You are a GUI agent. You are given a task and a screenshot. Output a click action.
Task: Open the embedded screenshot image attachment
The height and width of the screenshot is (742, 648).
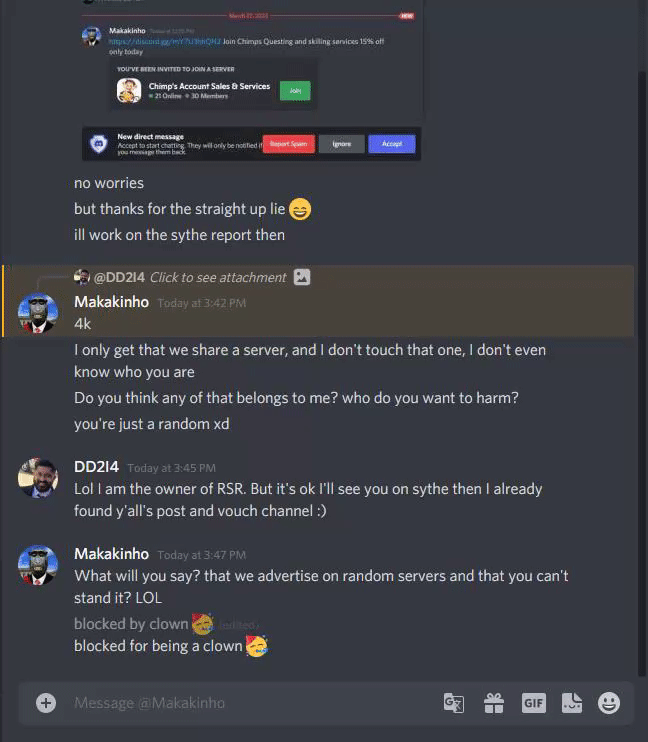pos(252,80)
